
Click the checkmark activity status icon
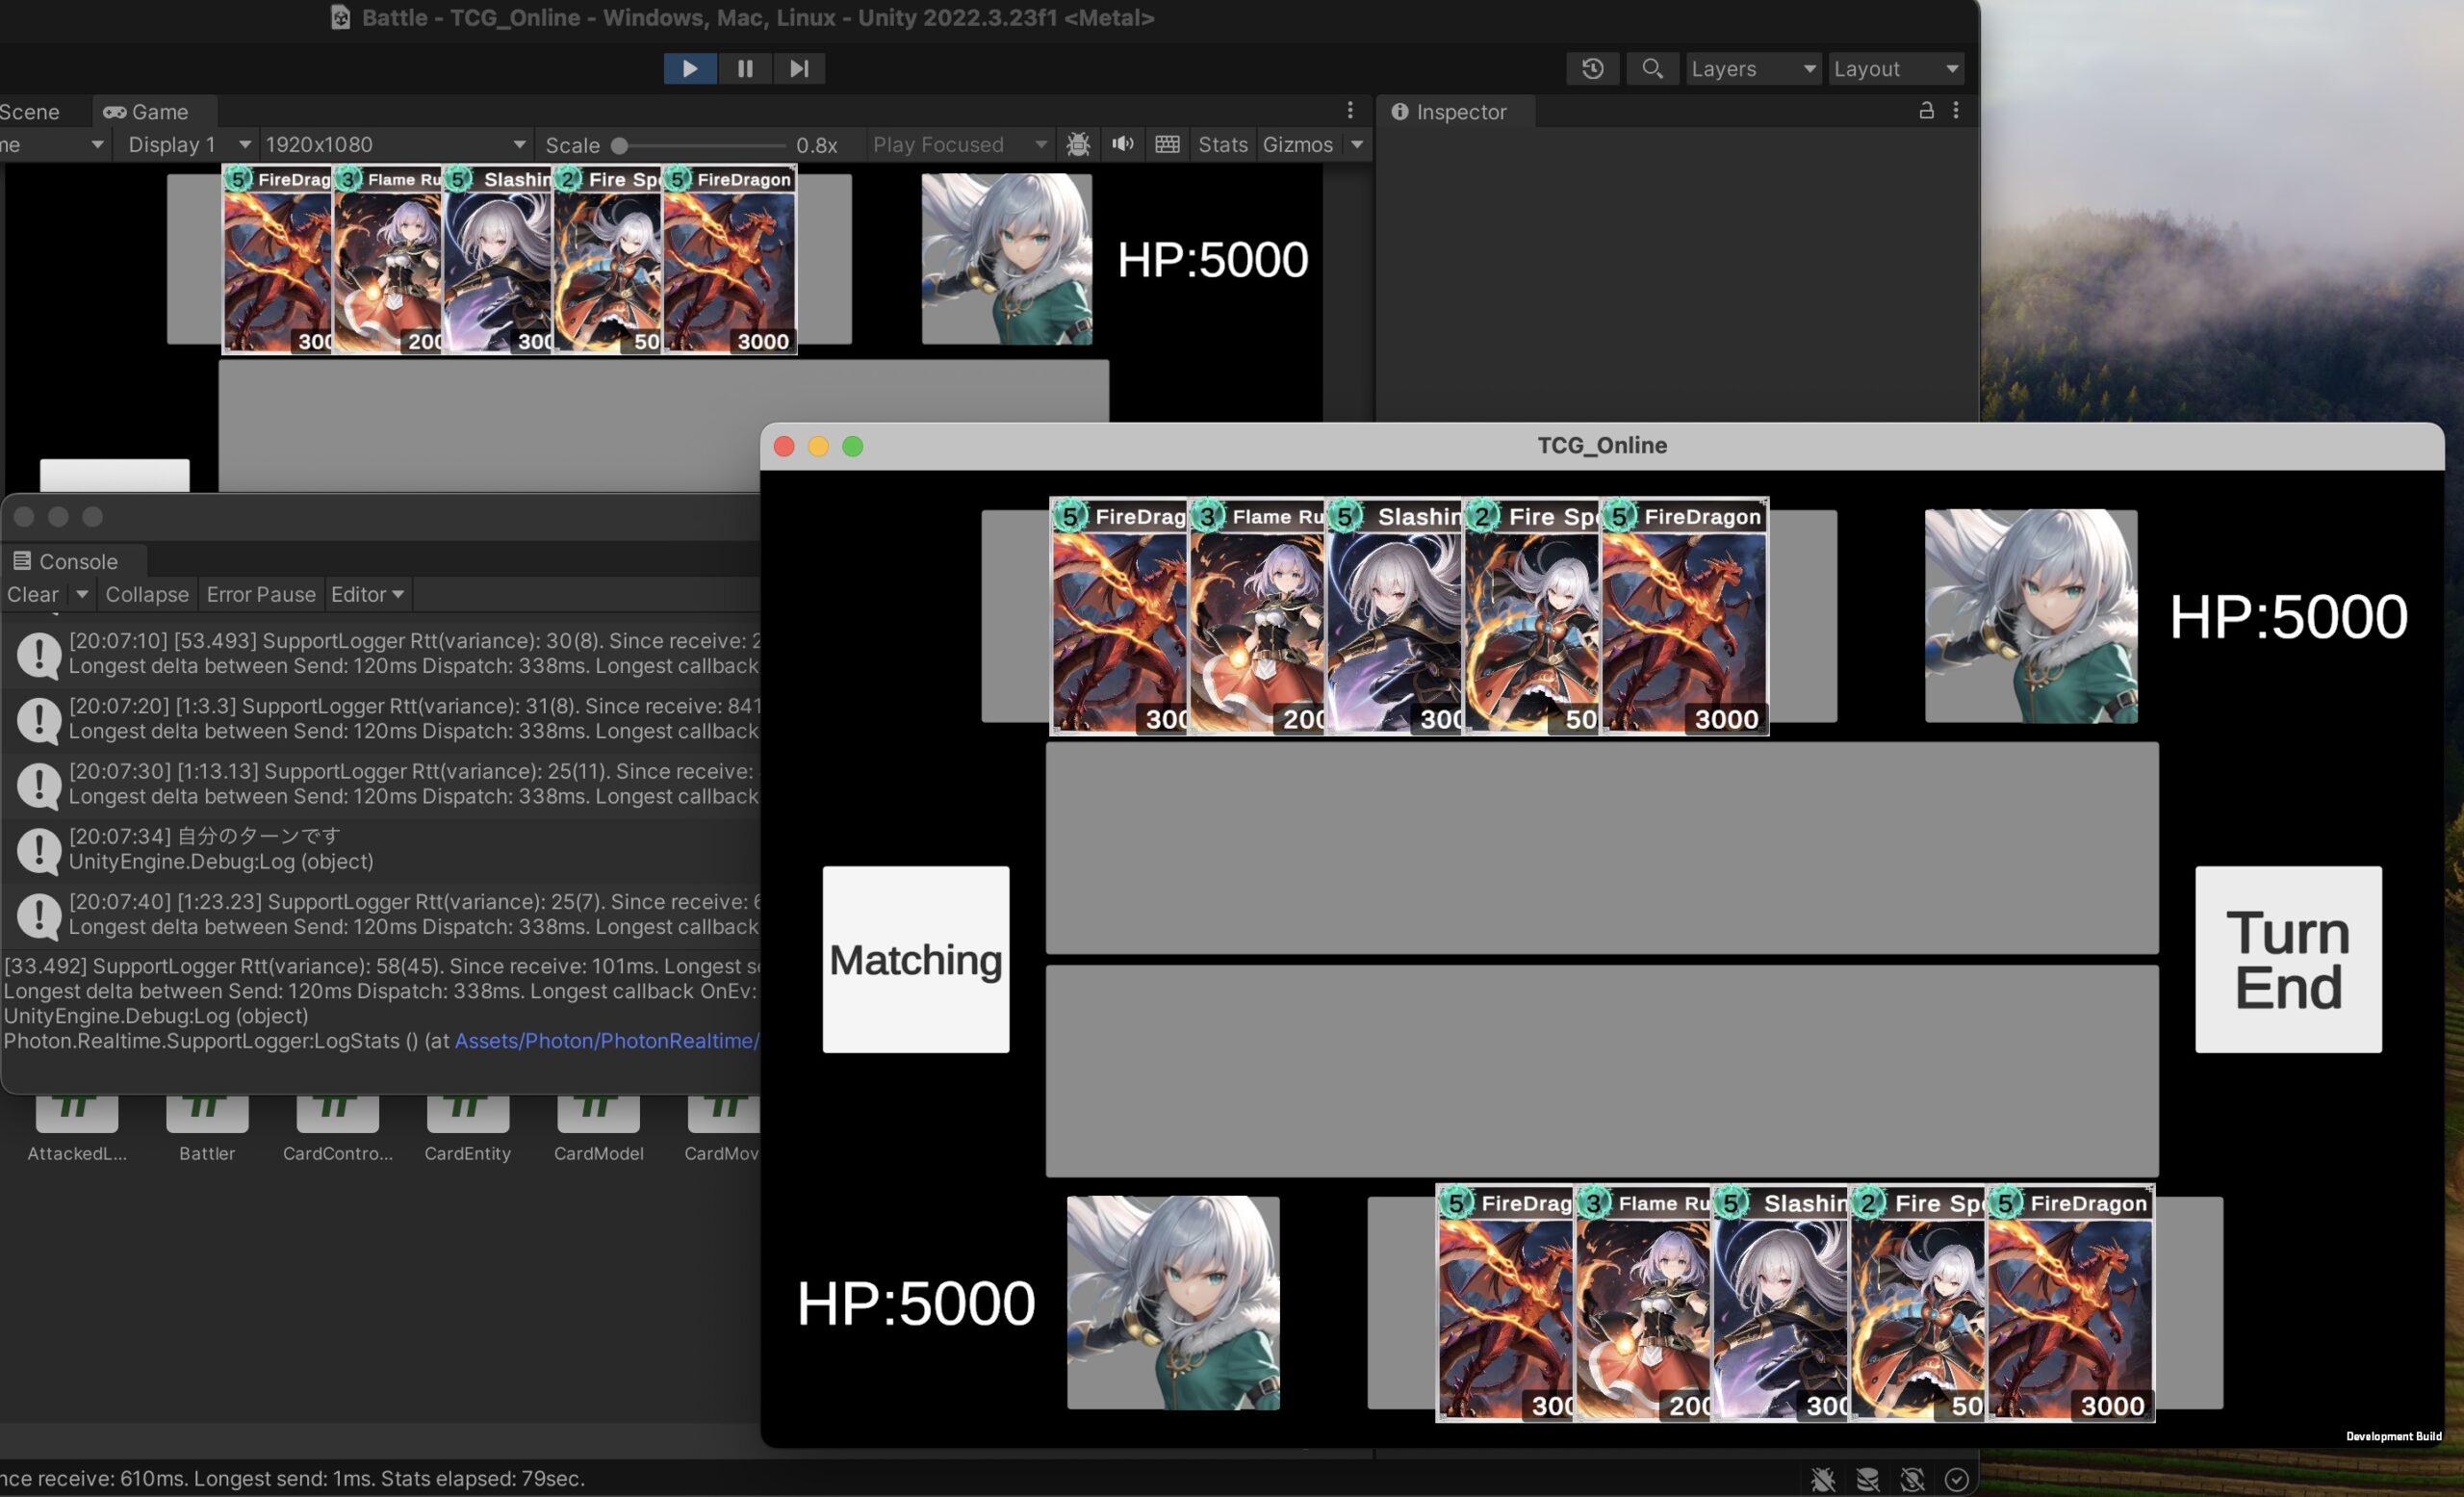point(1957,1478)
